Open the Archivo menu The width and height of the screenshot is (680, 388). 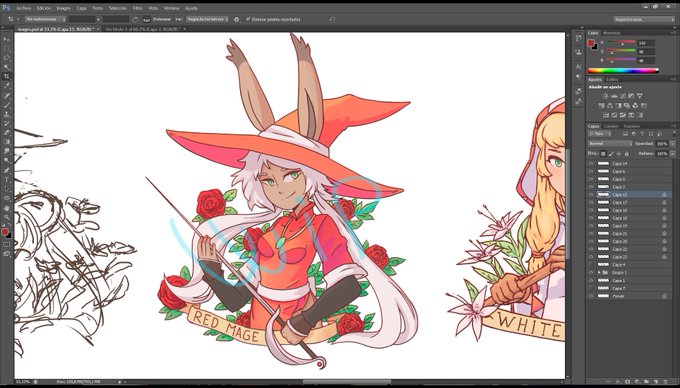[23, 8]
